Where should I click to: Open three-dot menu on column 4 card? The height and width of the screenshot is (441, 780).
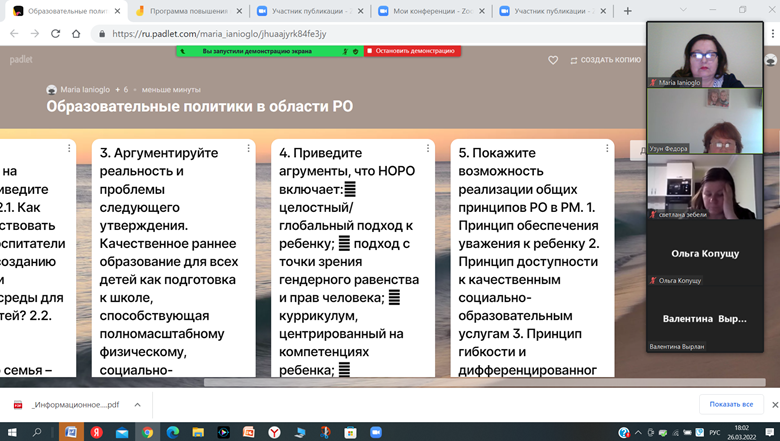click(428, 148)
